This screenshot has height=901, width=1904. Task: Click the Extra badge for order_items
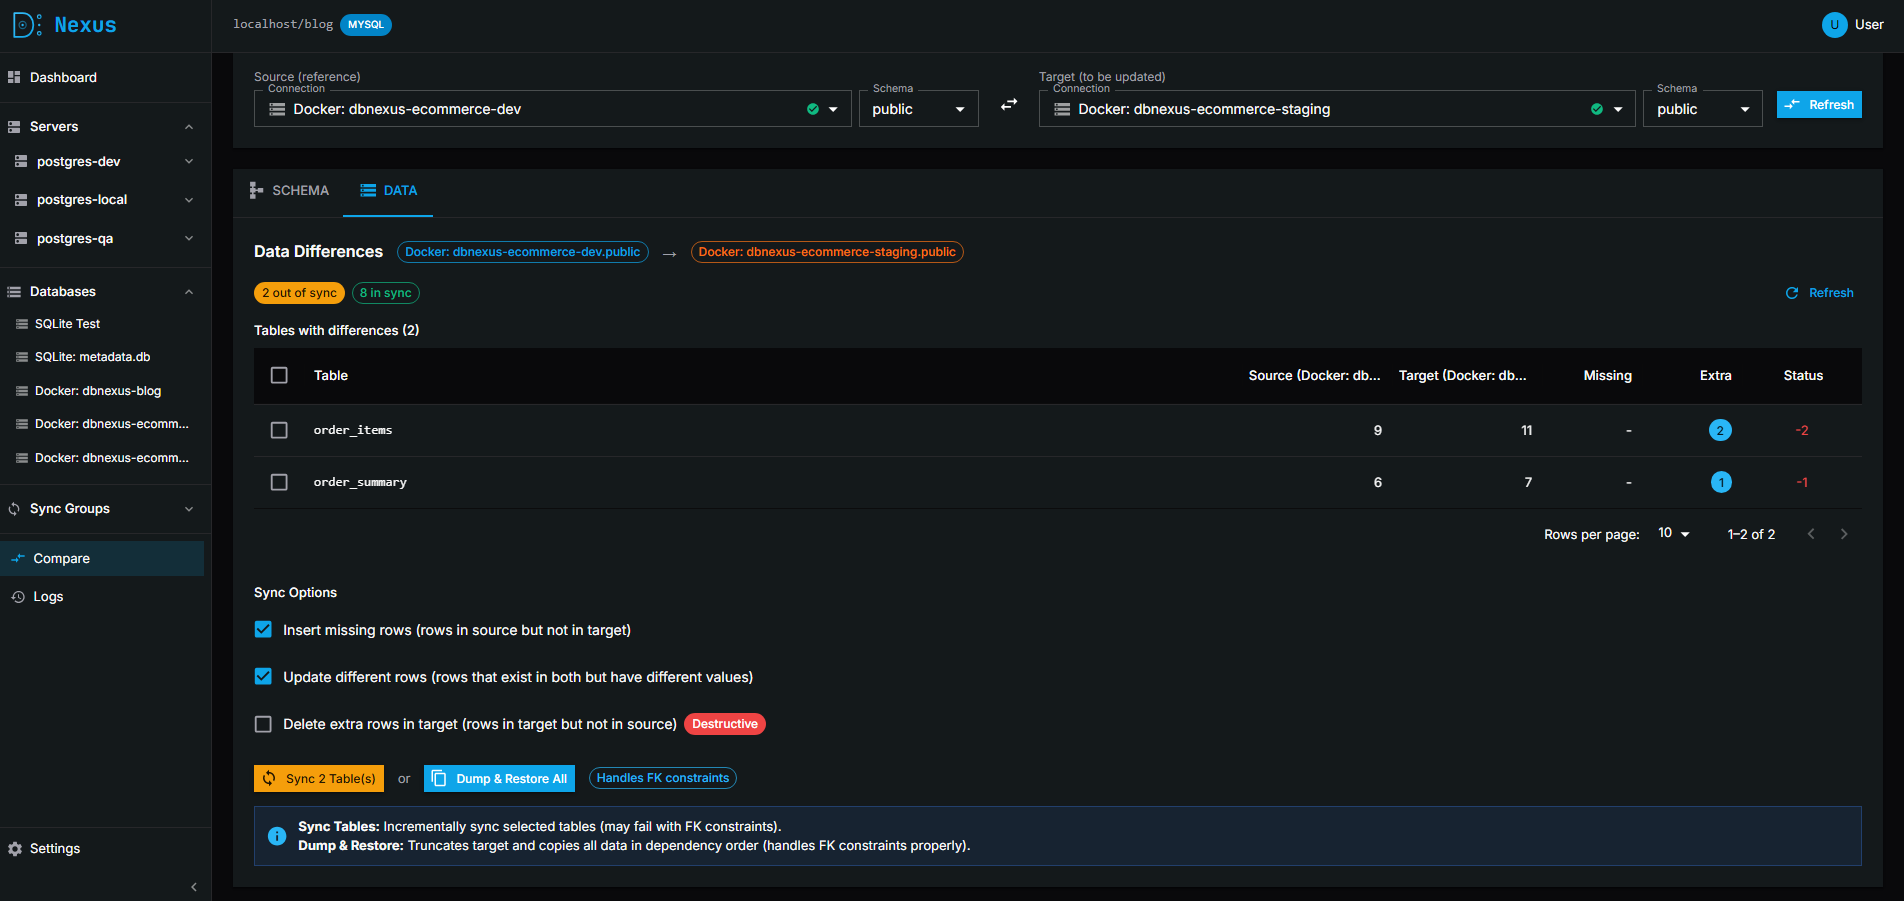[x=1719, y=431]
